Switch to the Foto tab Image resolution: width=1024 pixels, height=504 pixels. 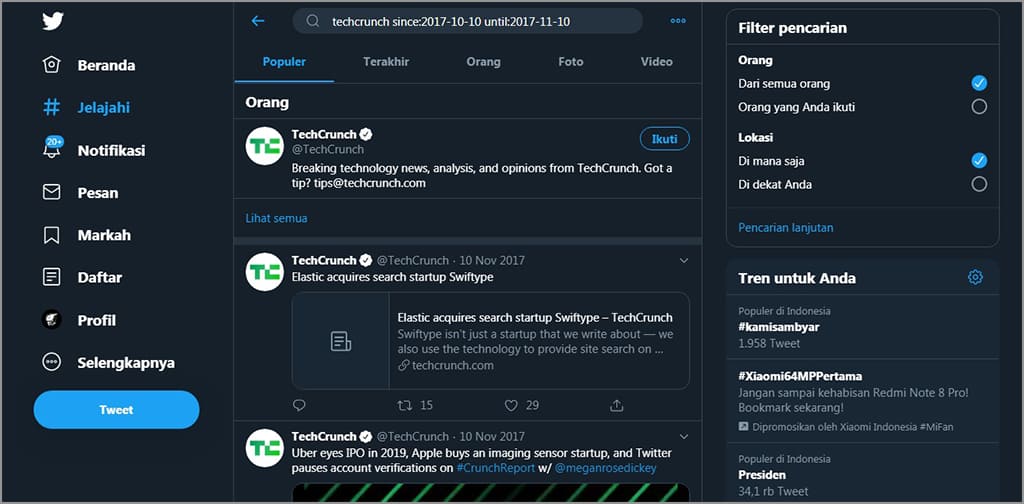tap(570, 62)
